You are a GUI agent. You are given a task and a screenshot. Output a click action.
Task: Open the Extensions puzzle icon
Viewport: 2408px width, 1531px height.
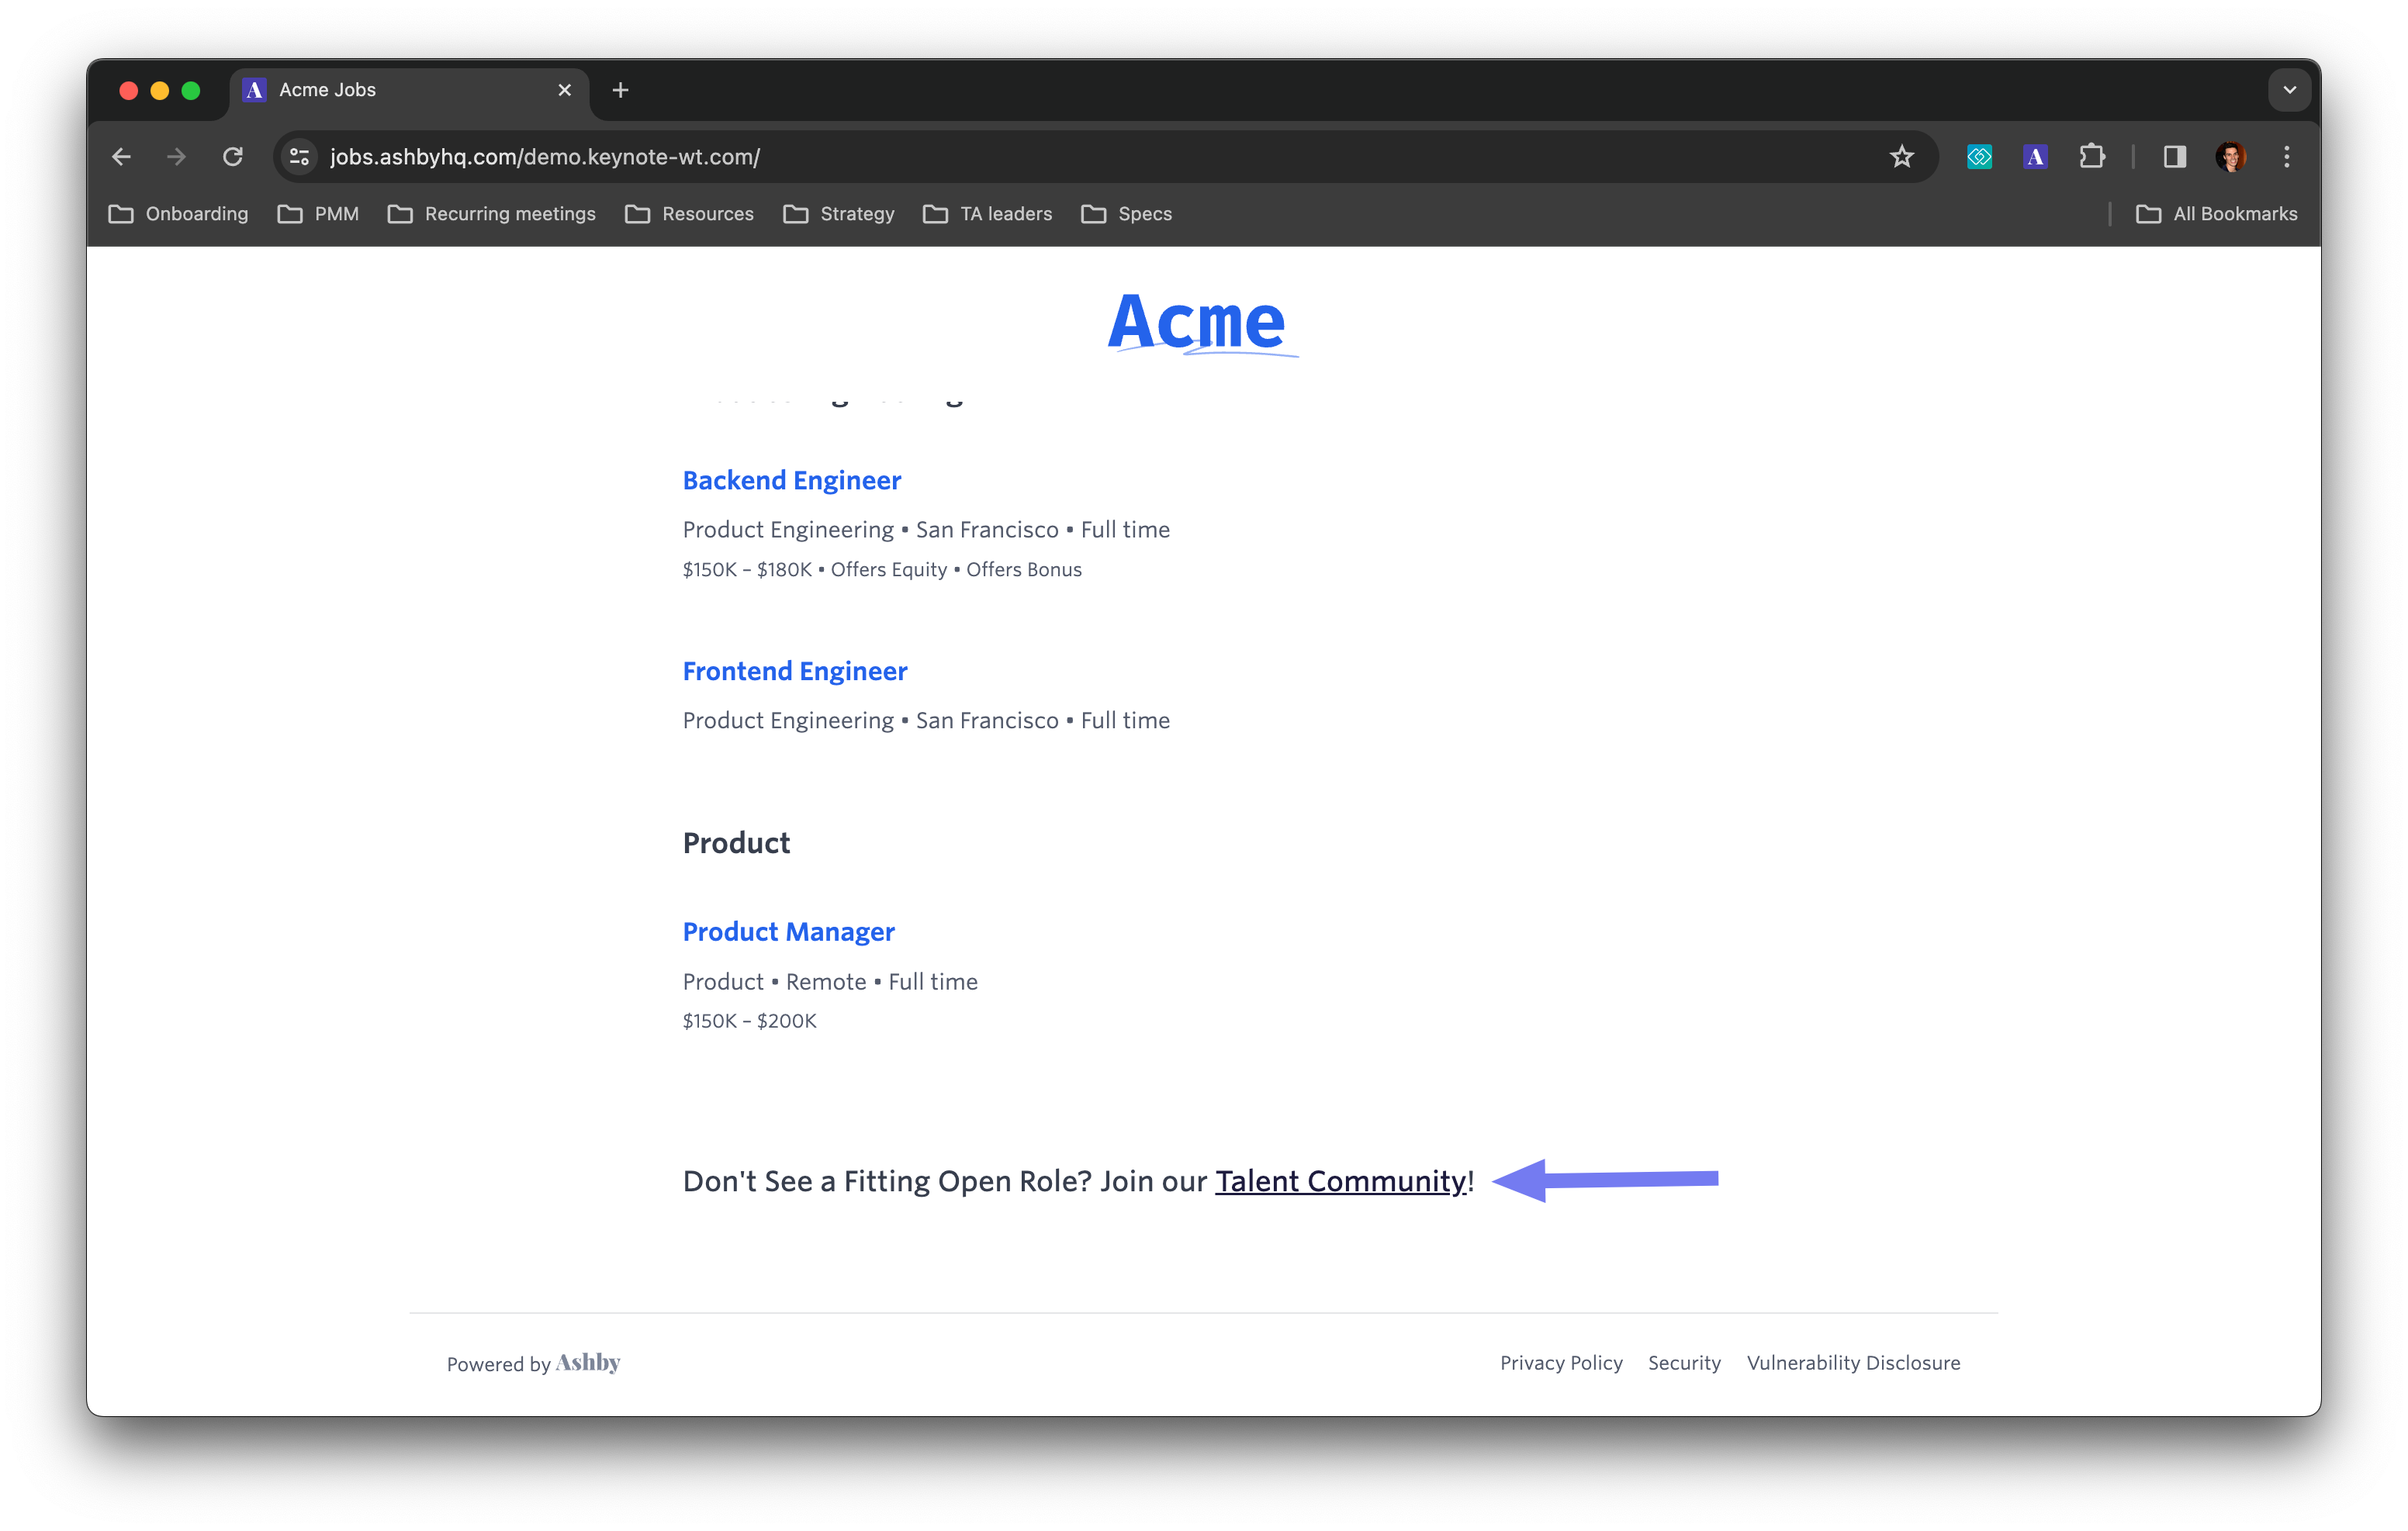(x=2091, y=157)
